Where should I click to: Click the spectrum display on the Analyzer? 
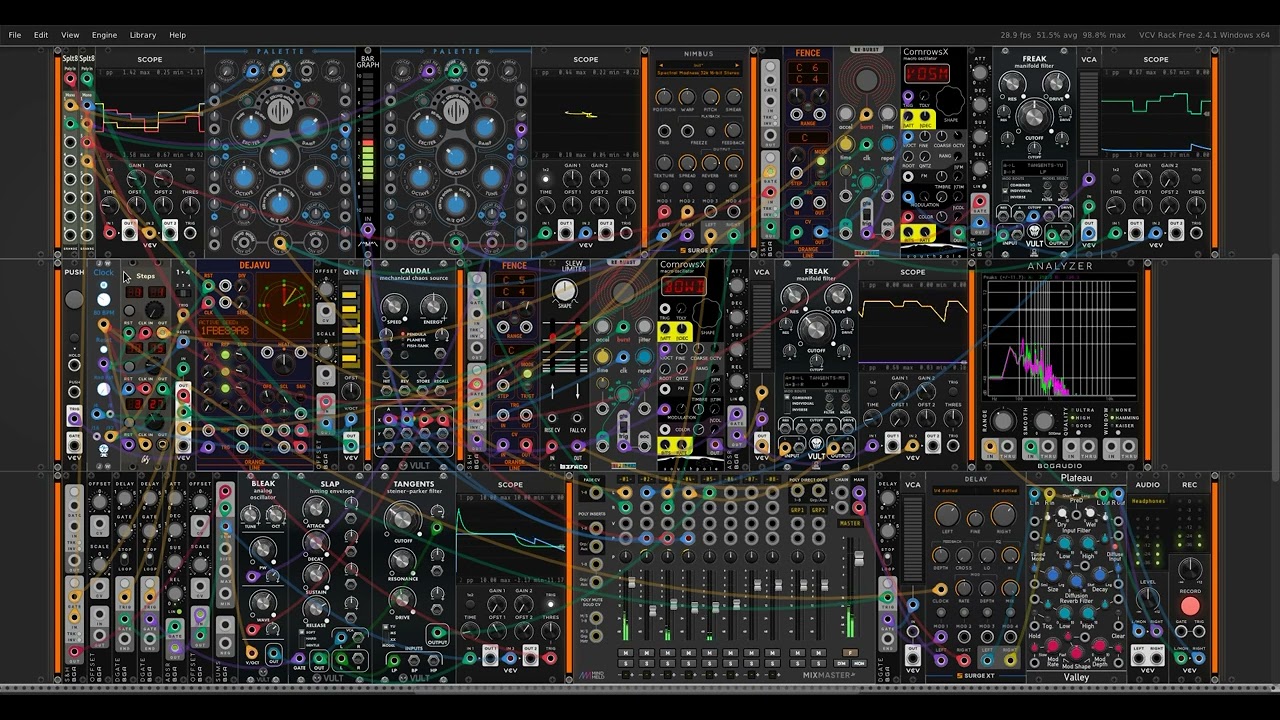tap(1060, 338)
